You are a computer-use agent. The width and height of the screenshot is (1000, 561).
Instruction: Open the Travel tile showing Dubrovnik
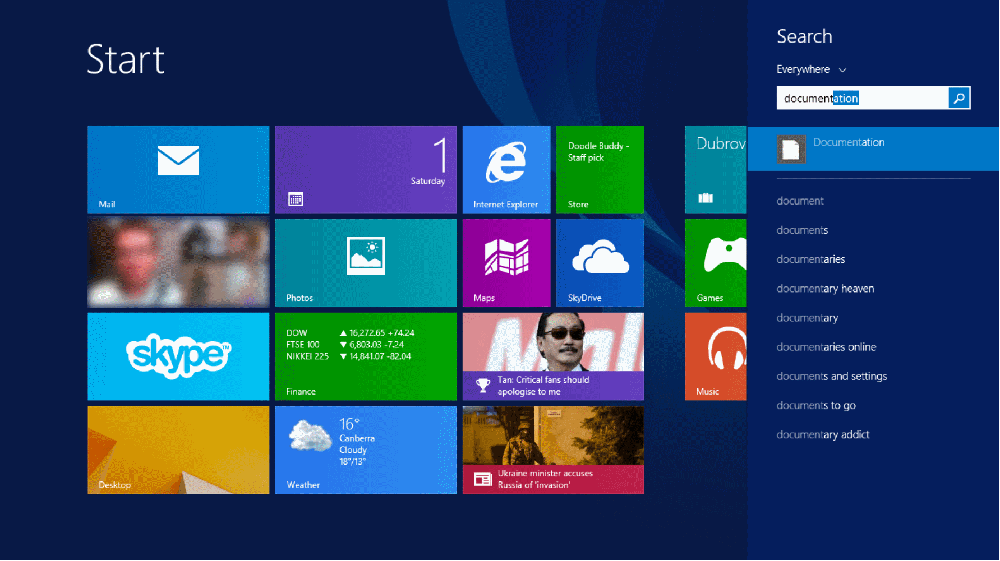point(716,170)
